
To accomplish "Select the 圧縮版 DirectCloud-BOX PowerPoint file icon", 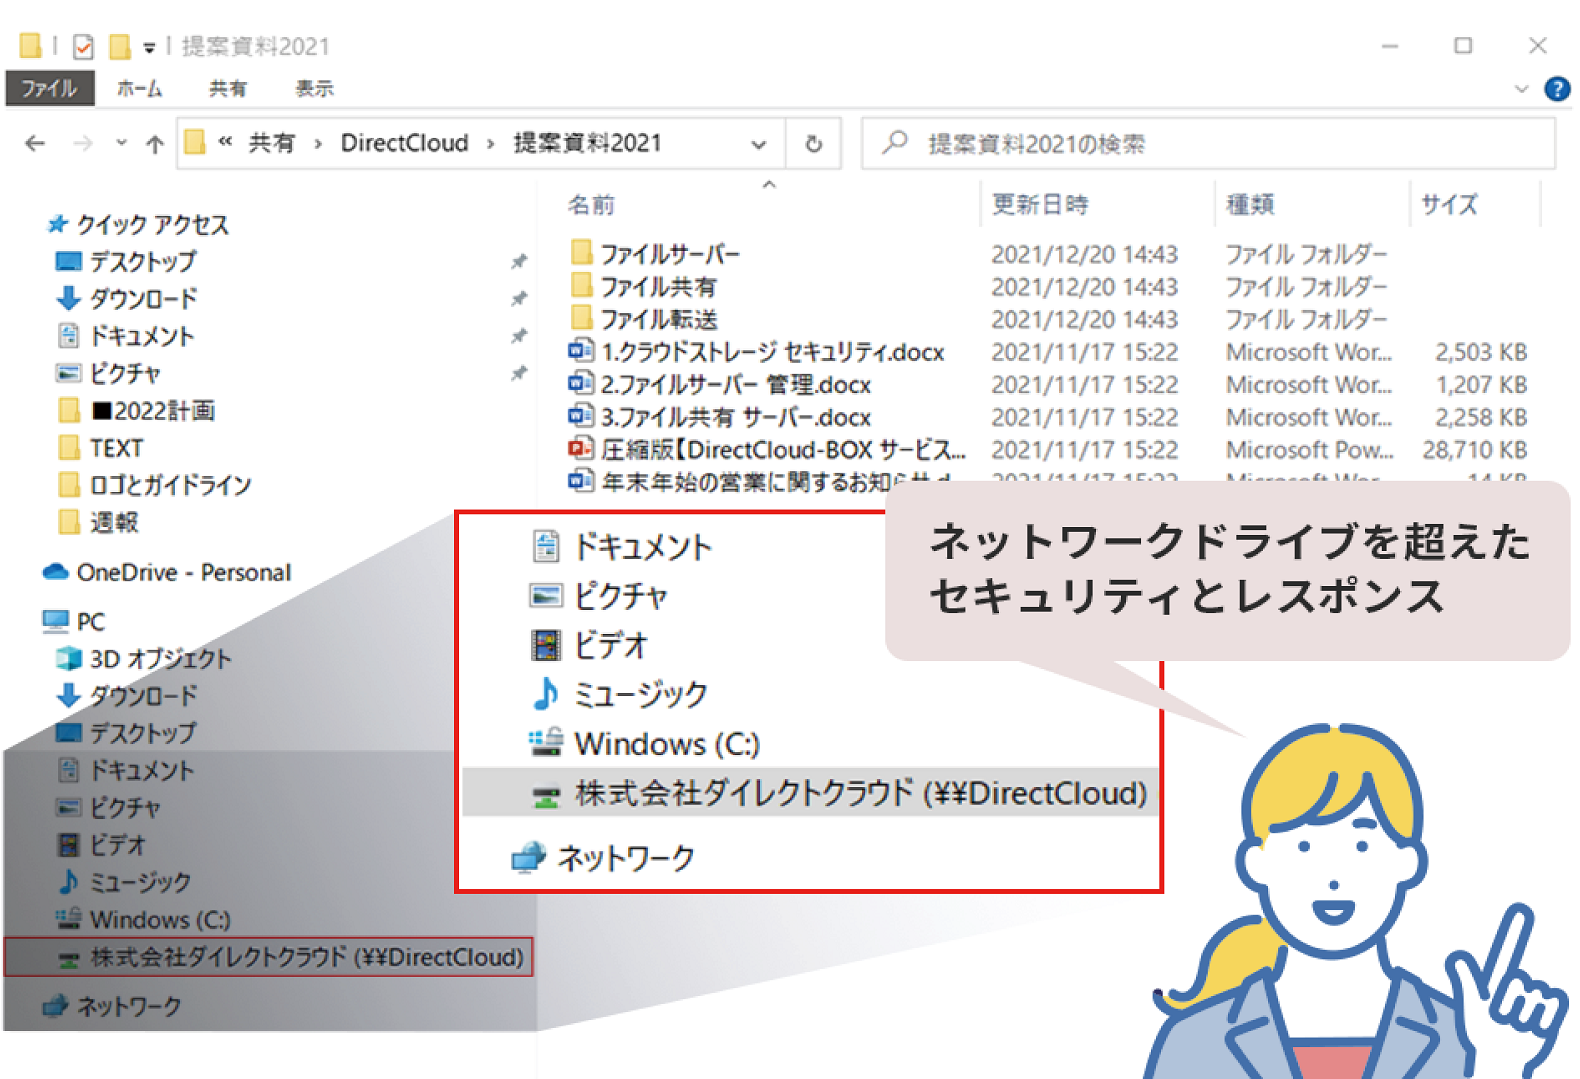I will (x=581, y=448).
